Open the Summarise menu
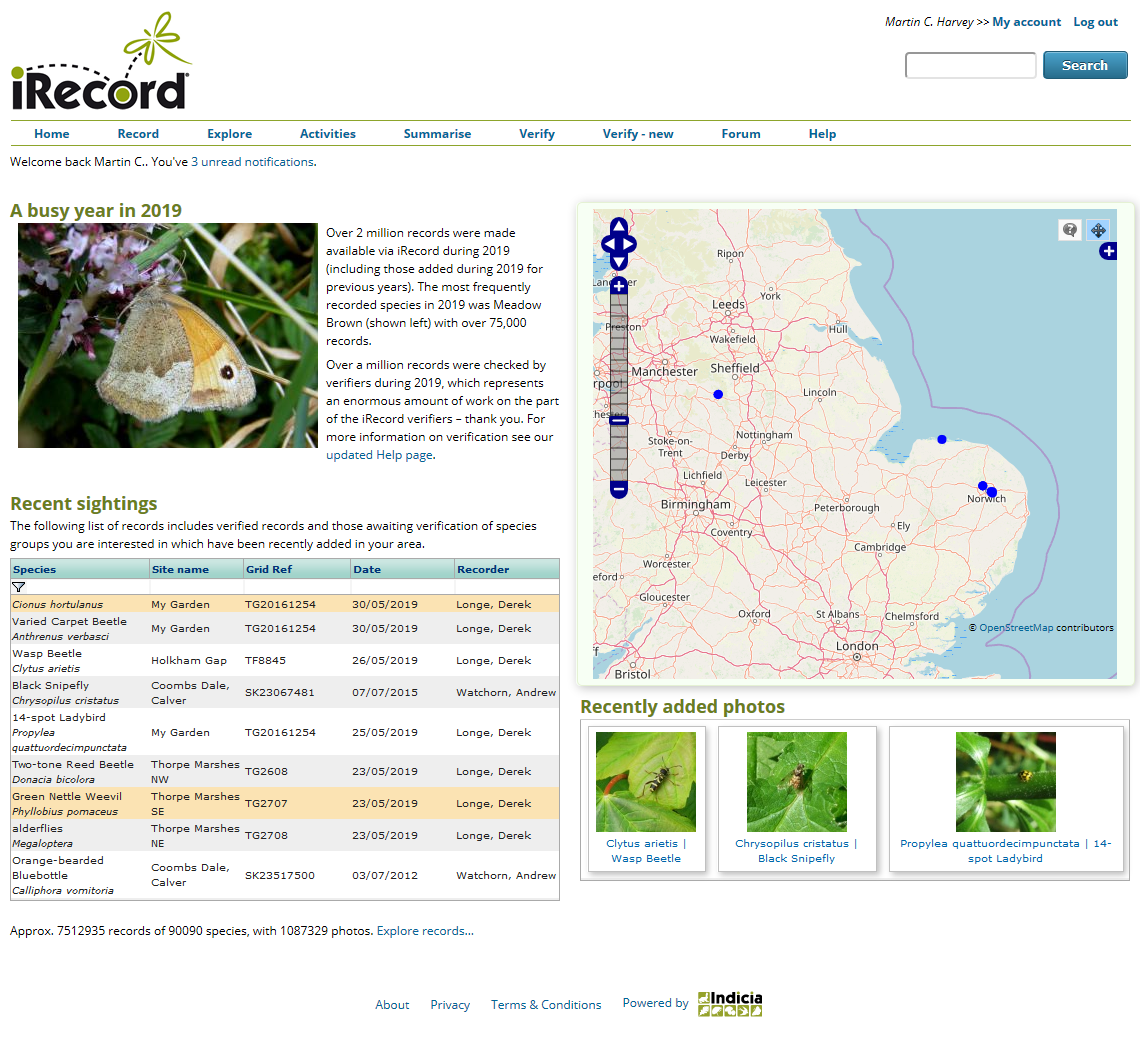The width and height of the screenshot is (1140, 1038). [x=437, y=133]
